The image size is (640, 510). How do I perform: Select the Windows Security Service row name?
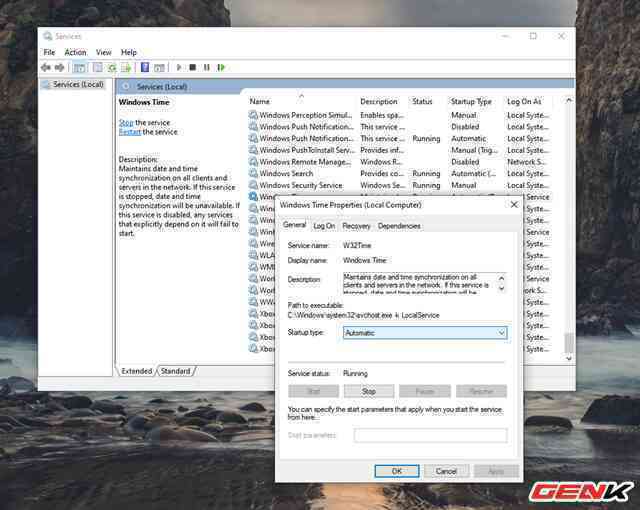[x=301, y=185]
